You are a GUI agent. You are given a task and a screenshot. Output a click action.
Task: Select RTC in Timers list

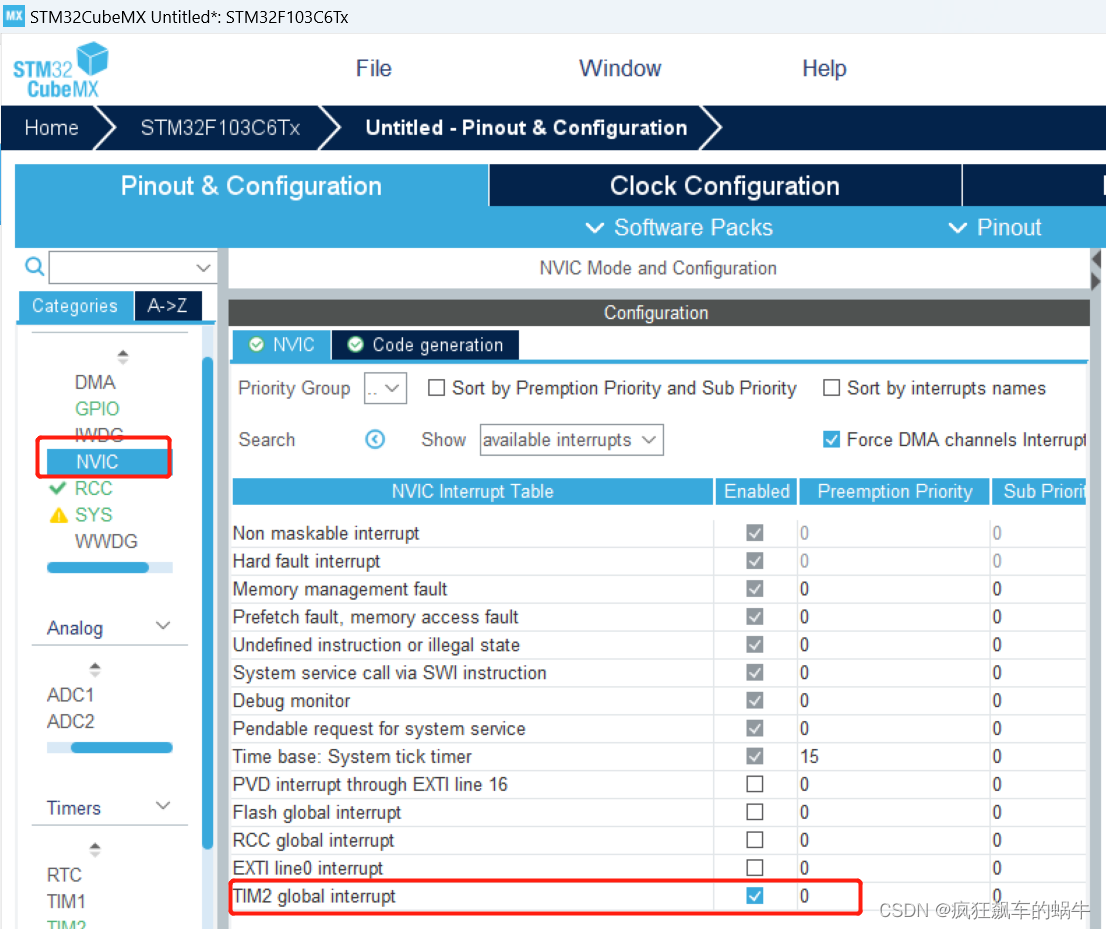tap(64, 875)
